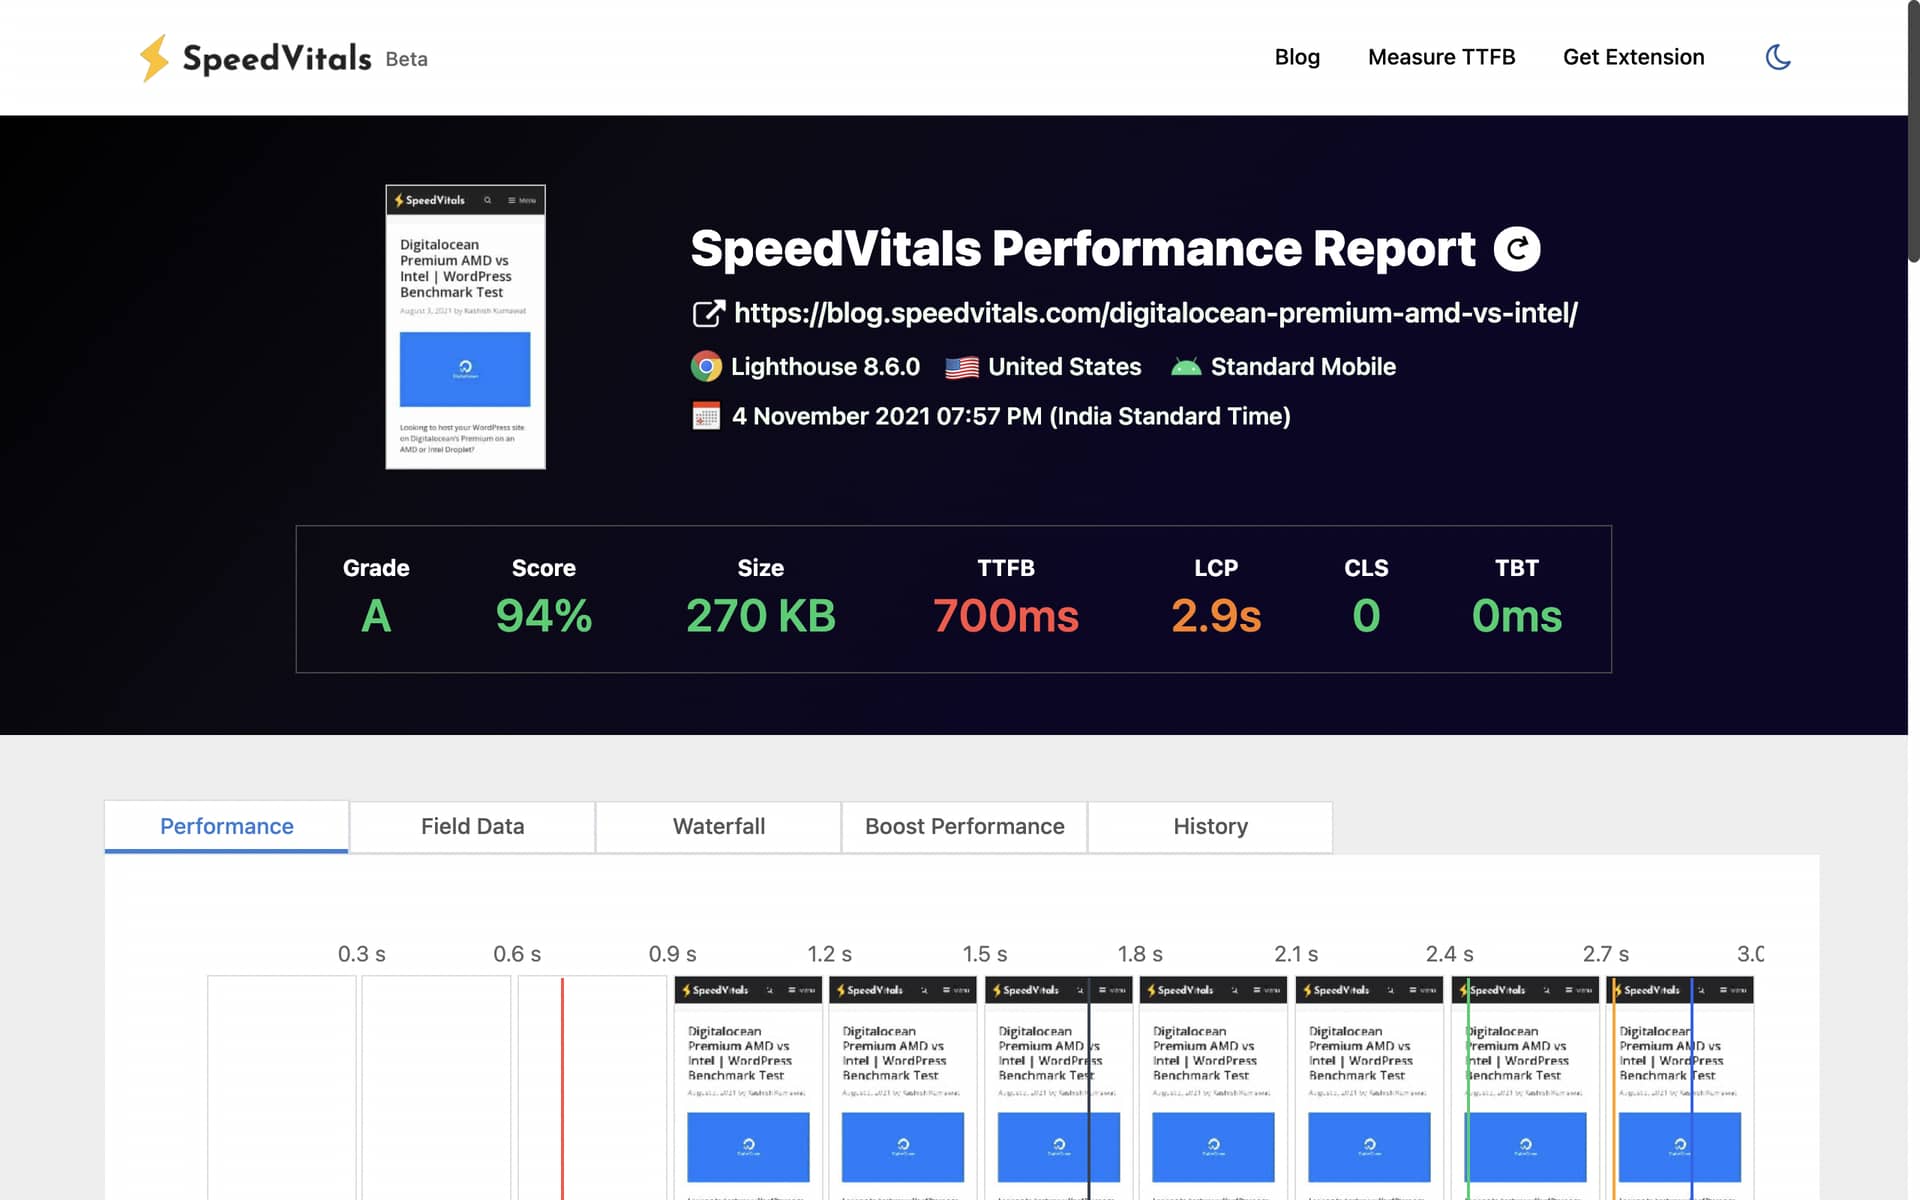Click the CLS value 0
The image size is (1920, 1200).
coord(1366,616)
